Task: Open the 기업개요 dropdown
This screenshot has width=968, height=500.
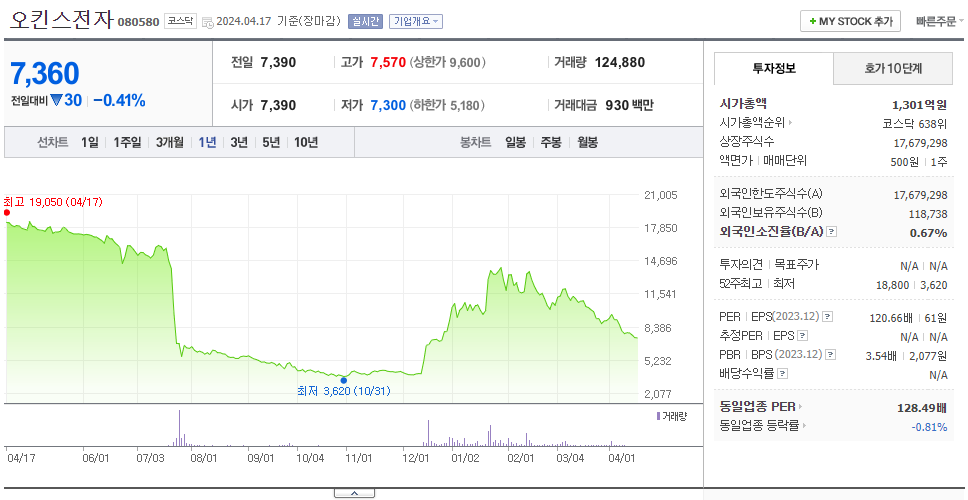Action: pyautogui.click(x=415, y=22)
